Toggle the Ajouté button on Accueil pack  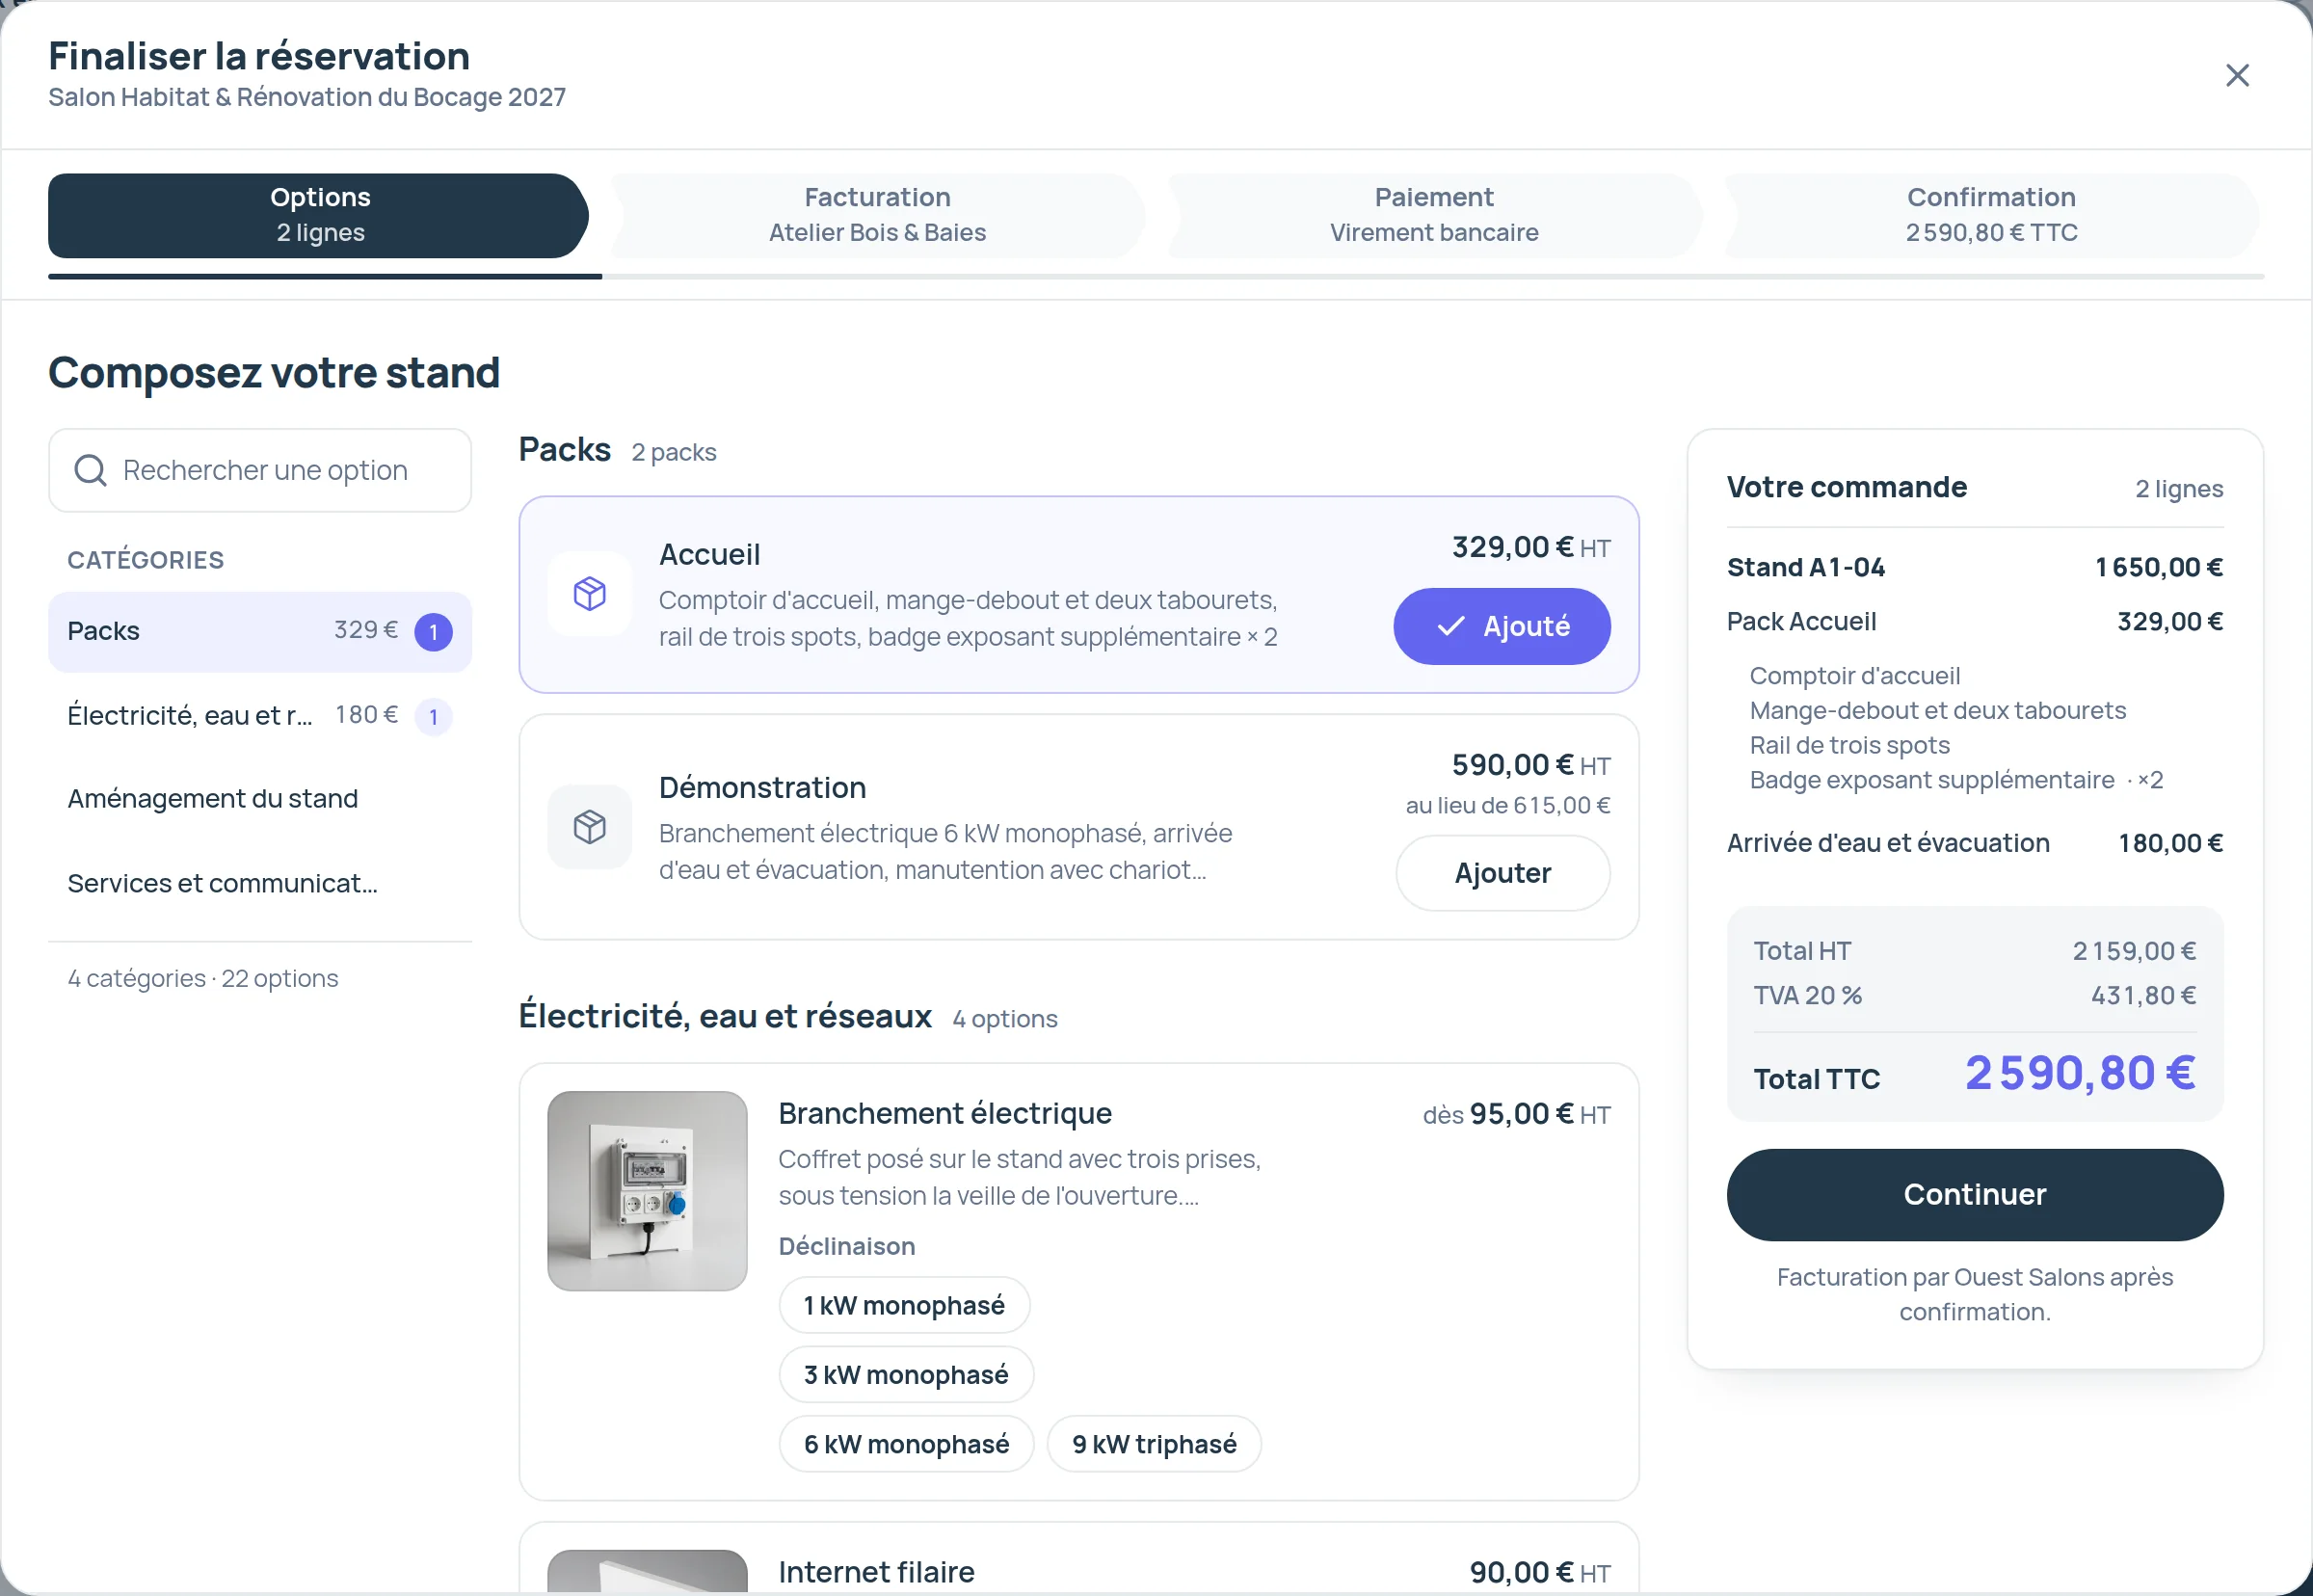pyautogui.click(x=1502, y=626)
